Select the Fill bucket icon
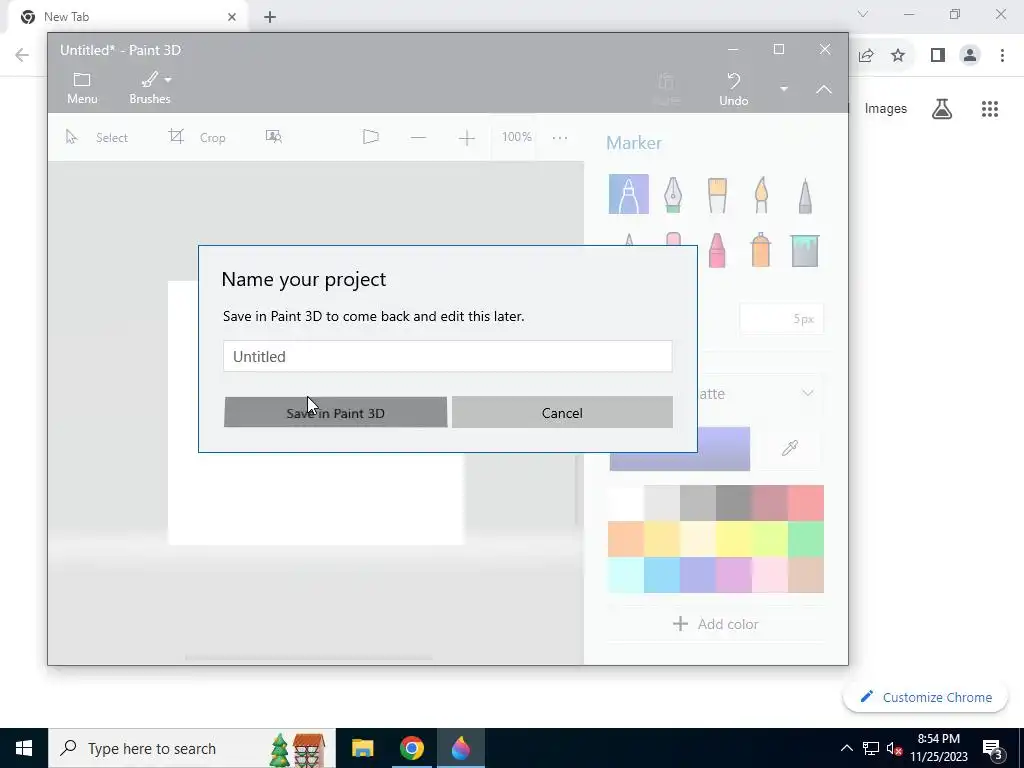The height and width of the screenshot is (768, 1024). [805, 251]
